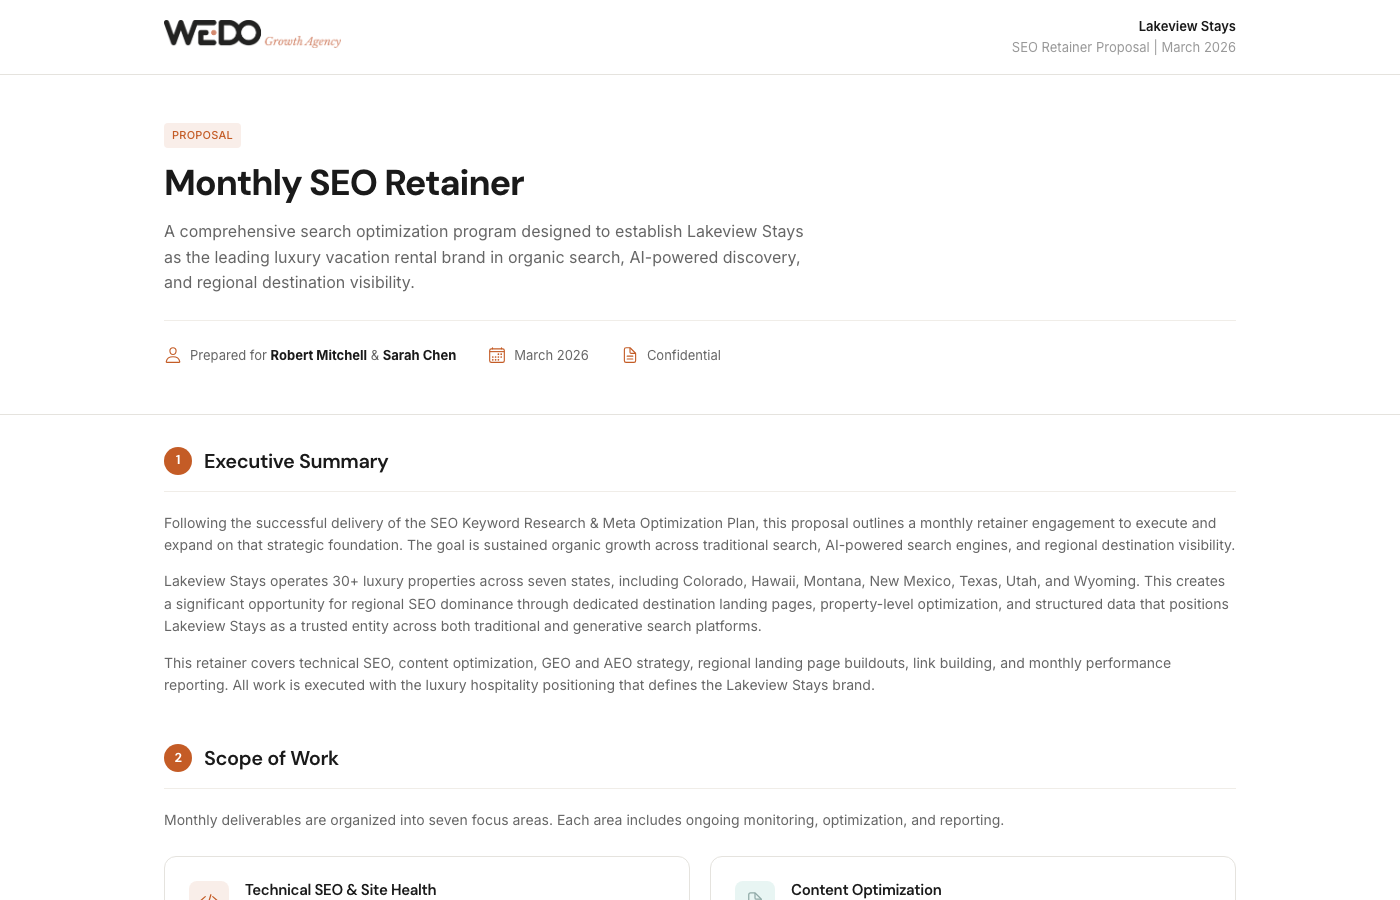
Task: Click the numbered 1 circle badge
Action: coord(178,461)
